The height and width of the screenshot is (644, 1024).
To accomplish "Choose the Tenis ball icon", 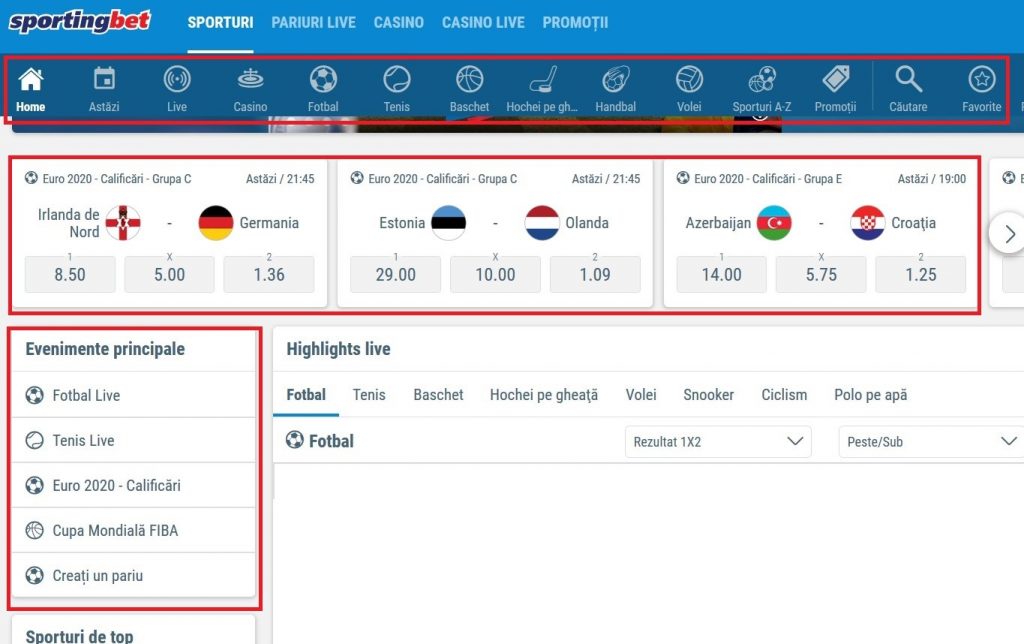I will [397, 79].
